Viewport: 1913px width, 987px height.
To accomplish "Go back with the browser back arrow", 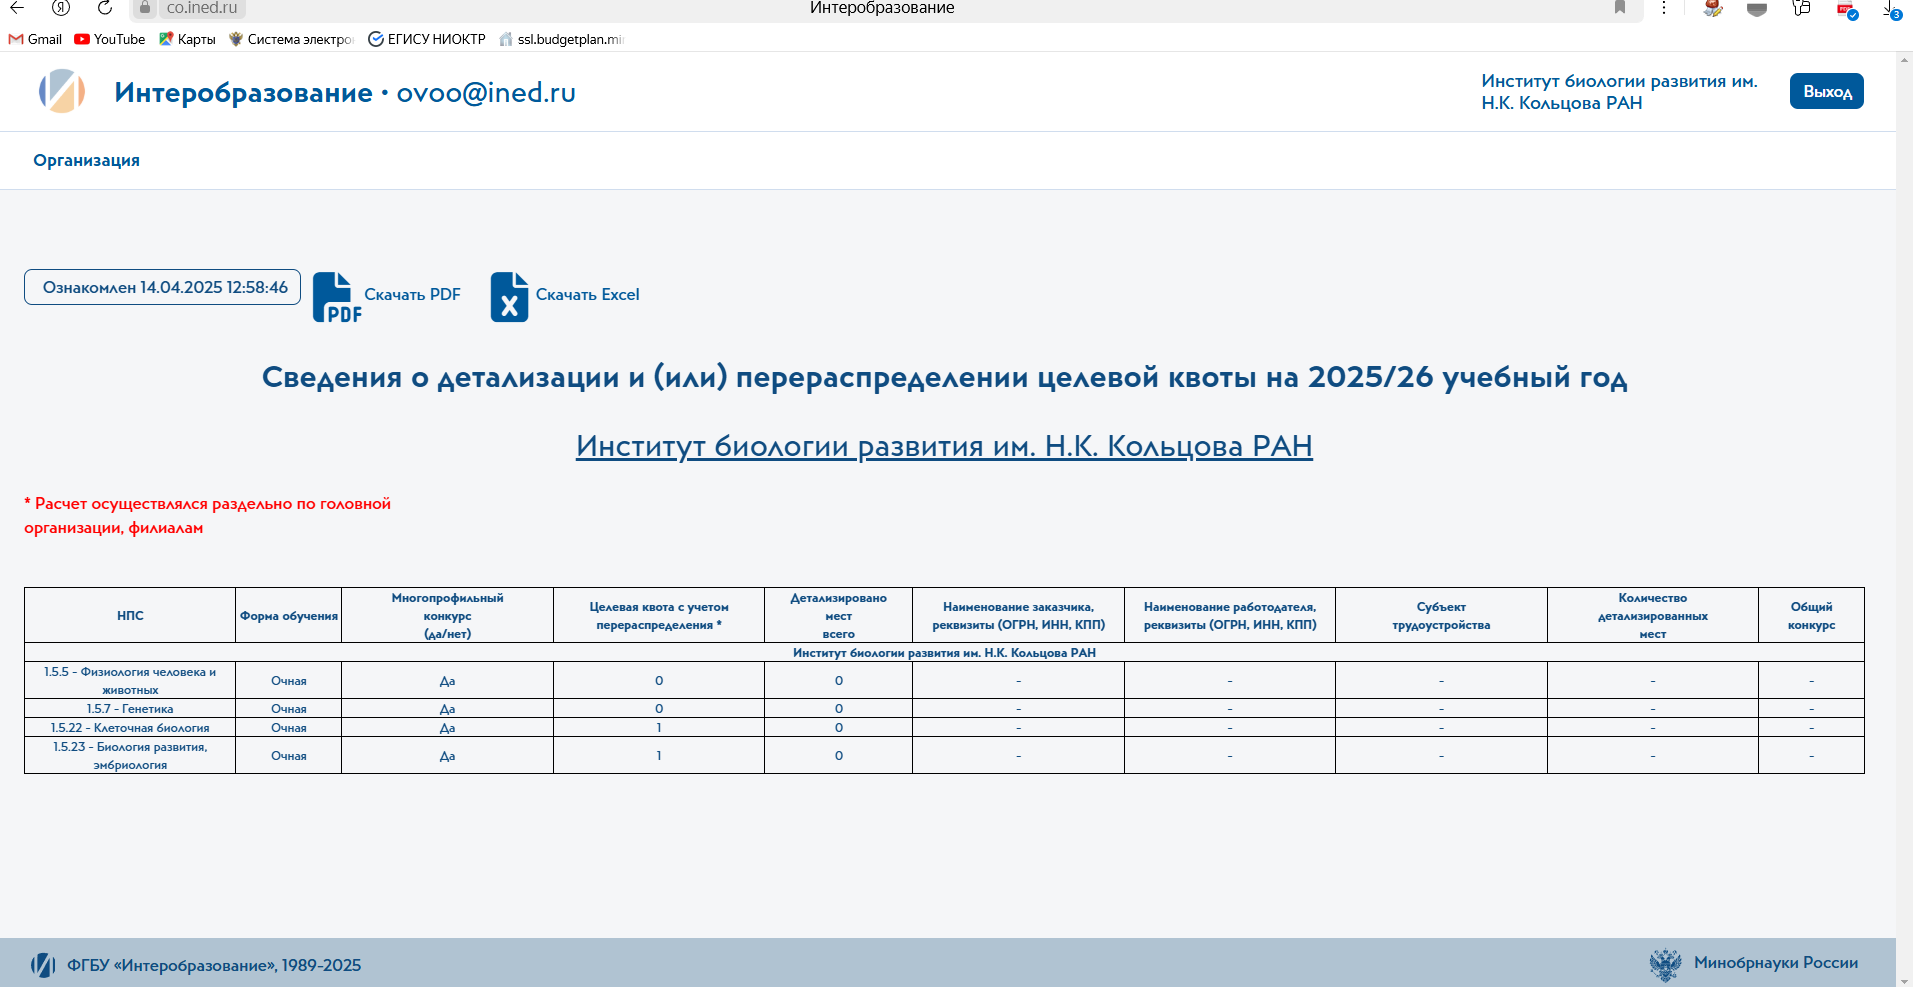I will pos(17,8).
